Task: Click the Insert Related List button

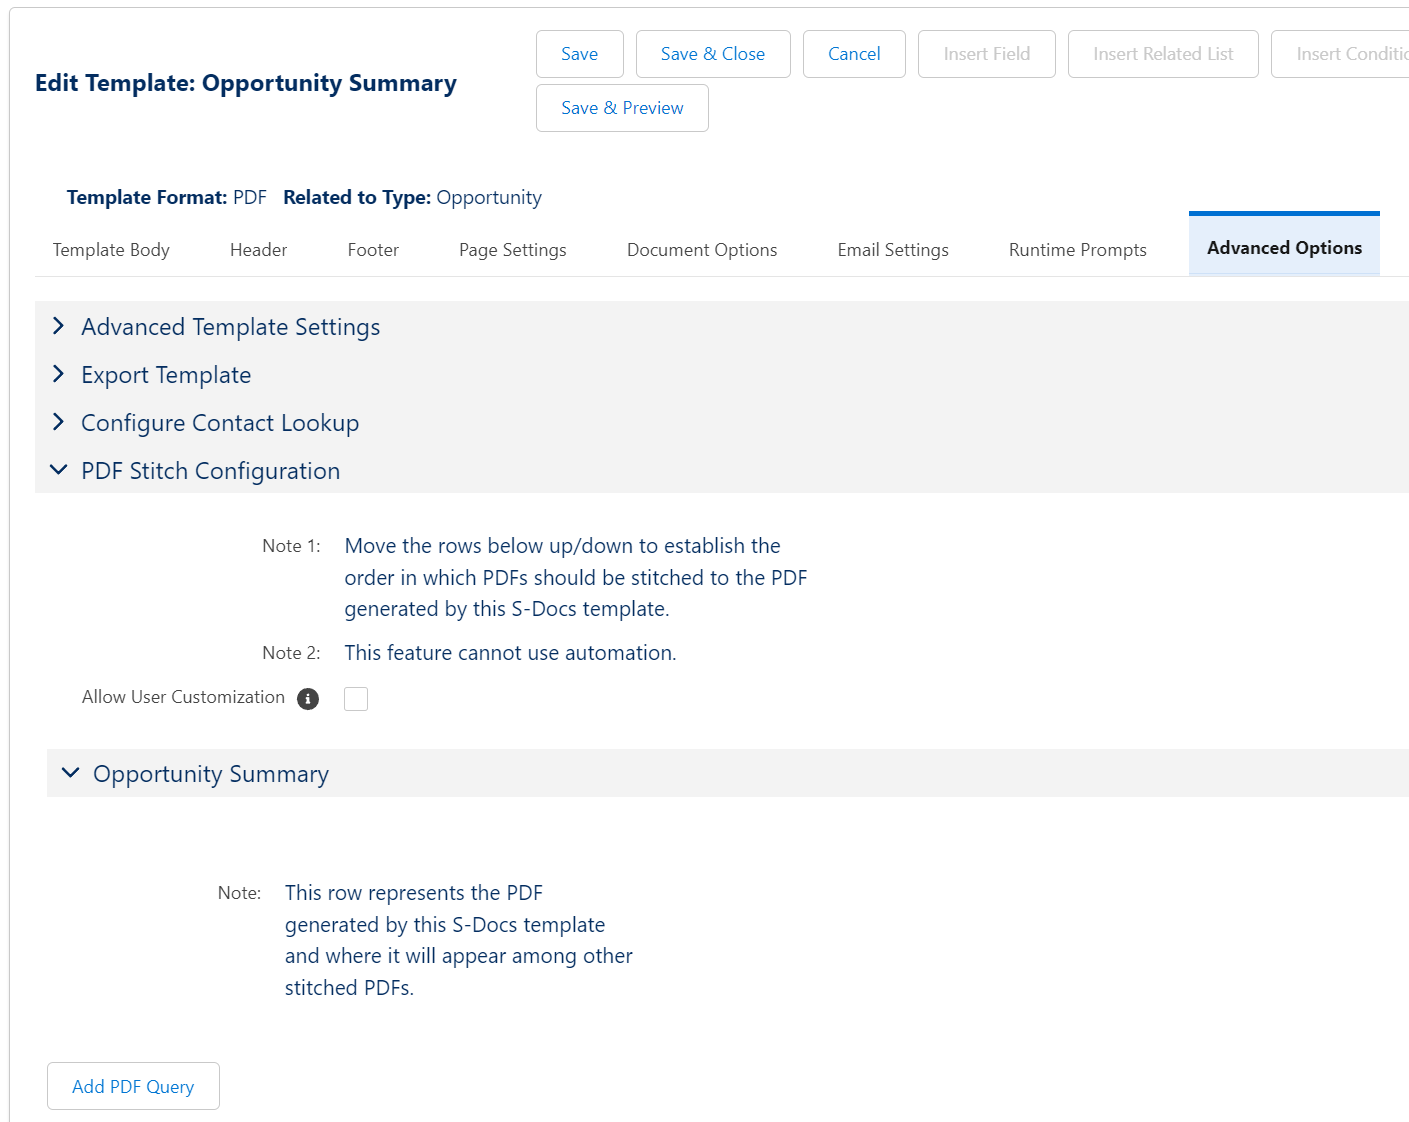Action: 1163,54
